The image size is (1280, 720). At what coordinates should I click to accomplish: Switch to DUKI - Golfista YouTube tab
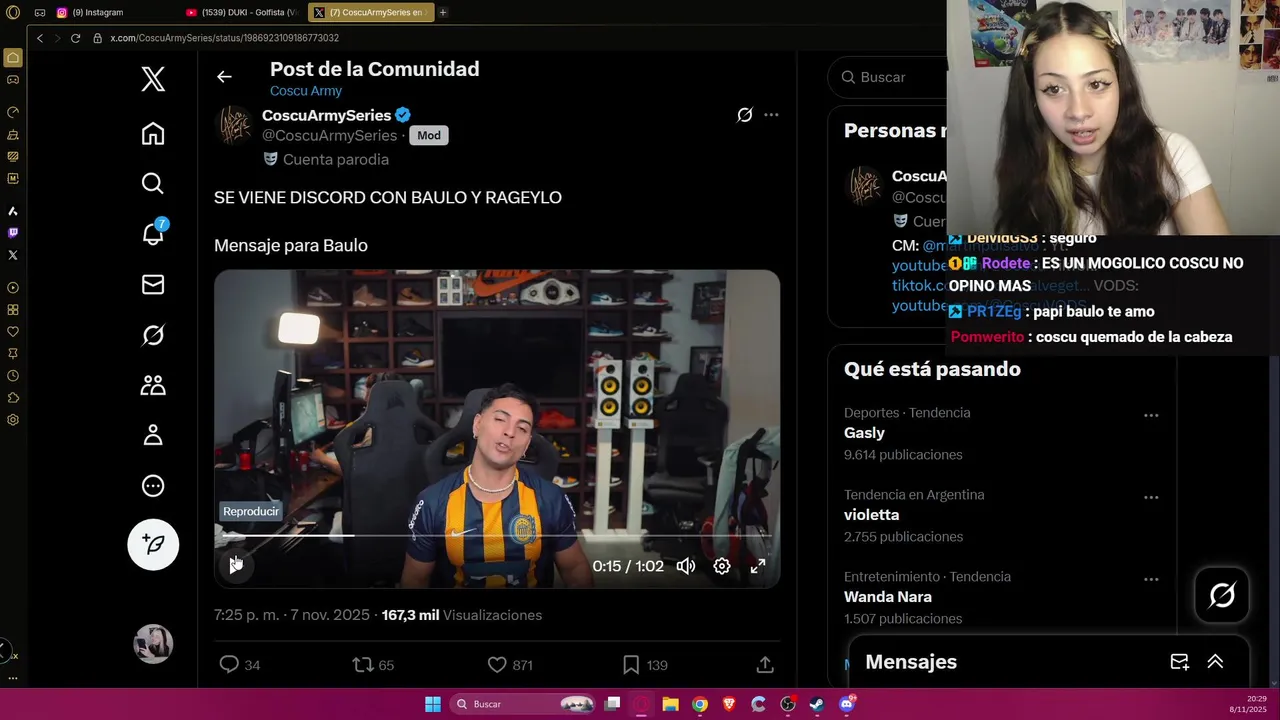tap(241, 12)
